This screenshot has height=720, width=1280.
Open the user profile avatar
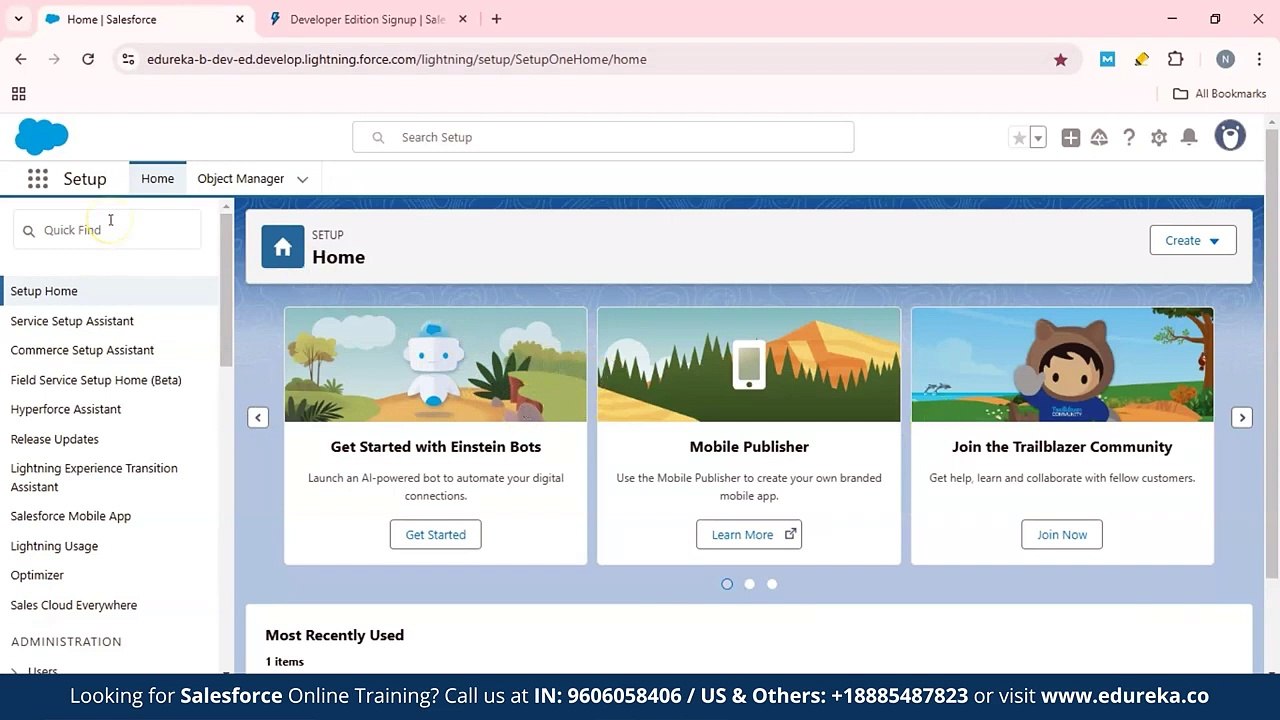[x=1230, y=136]
